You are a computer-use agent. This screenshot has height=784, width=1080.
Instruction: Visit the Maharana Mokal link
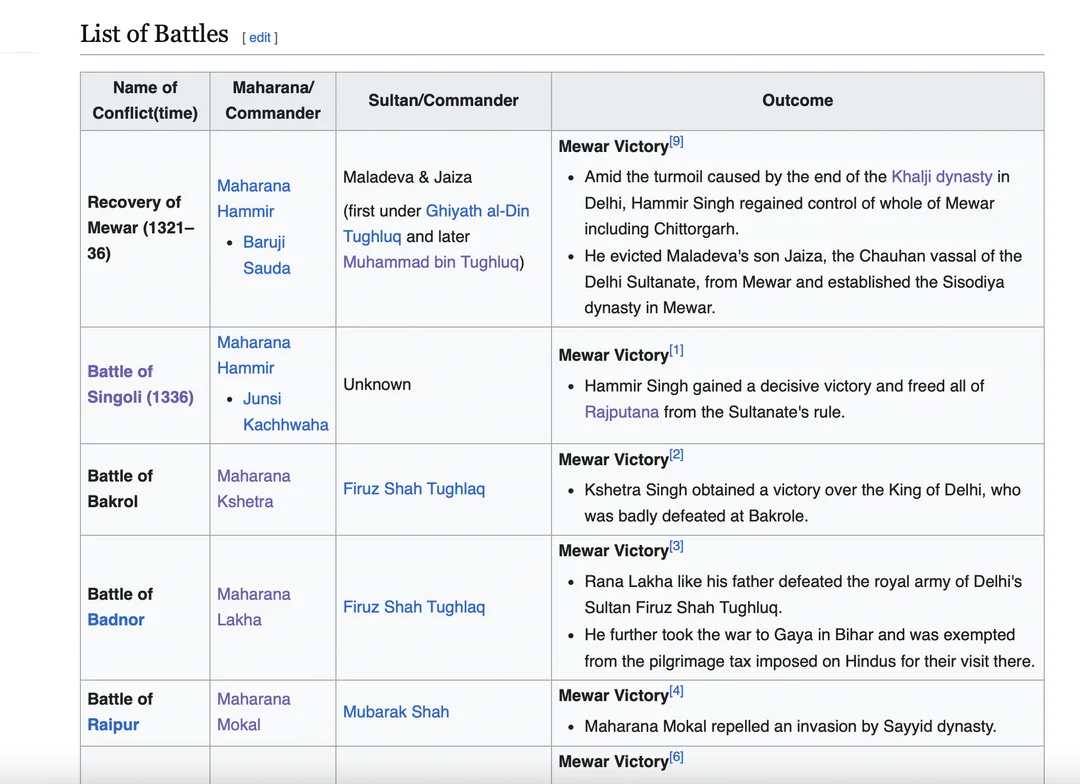click(253, 712)
